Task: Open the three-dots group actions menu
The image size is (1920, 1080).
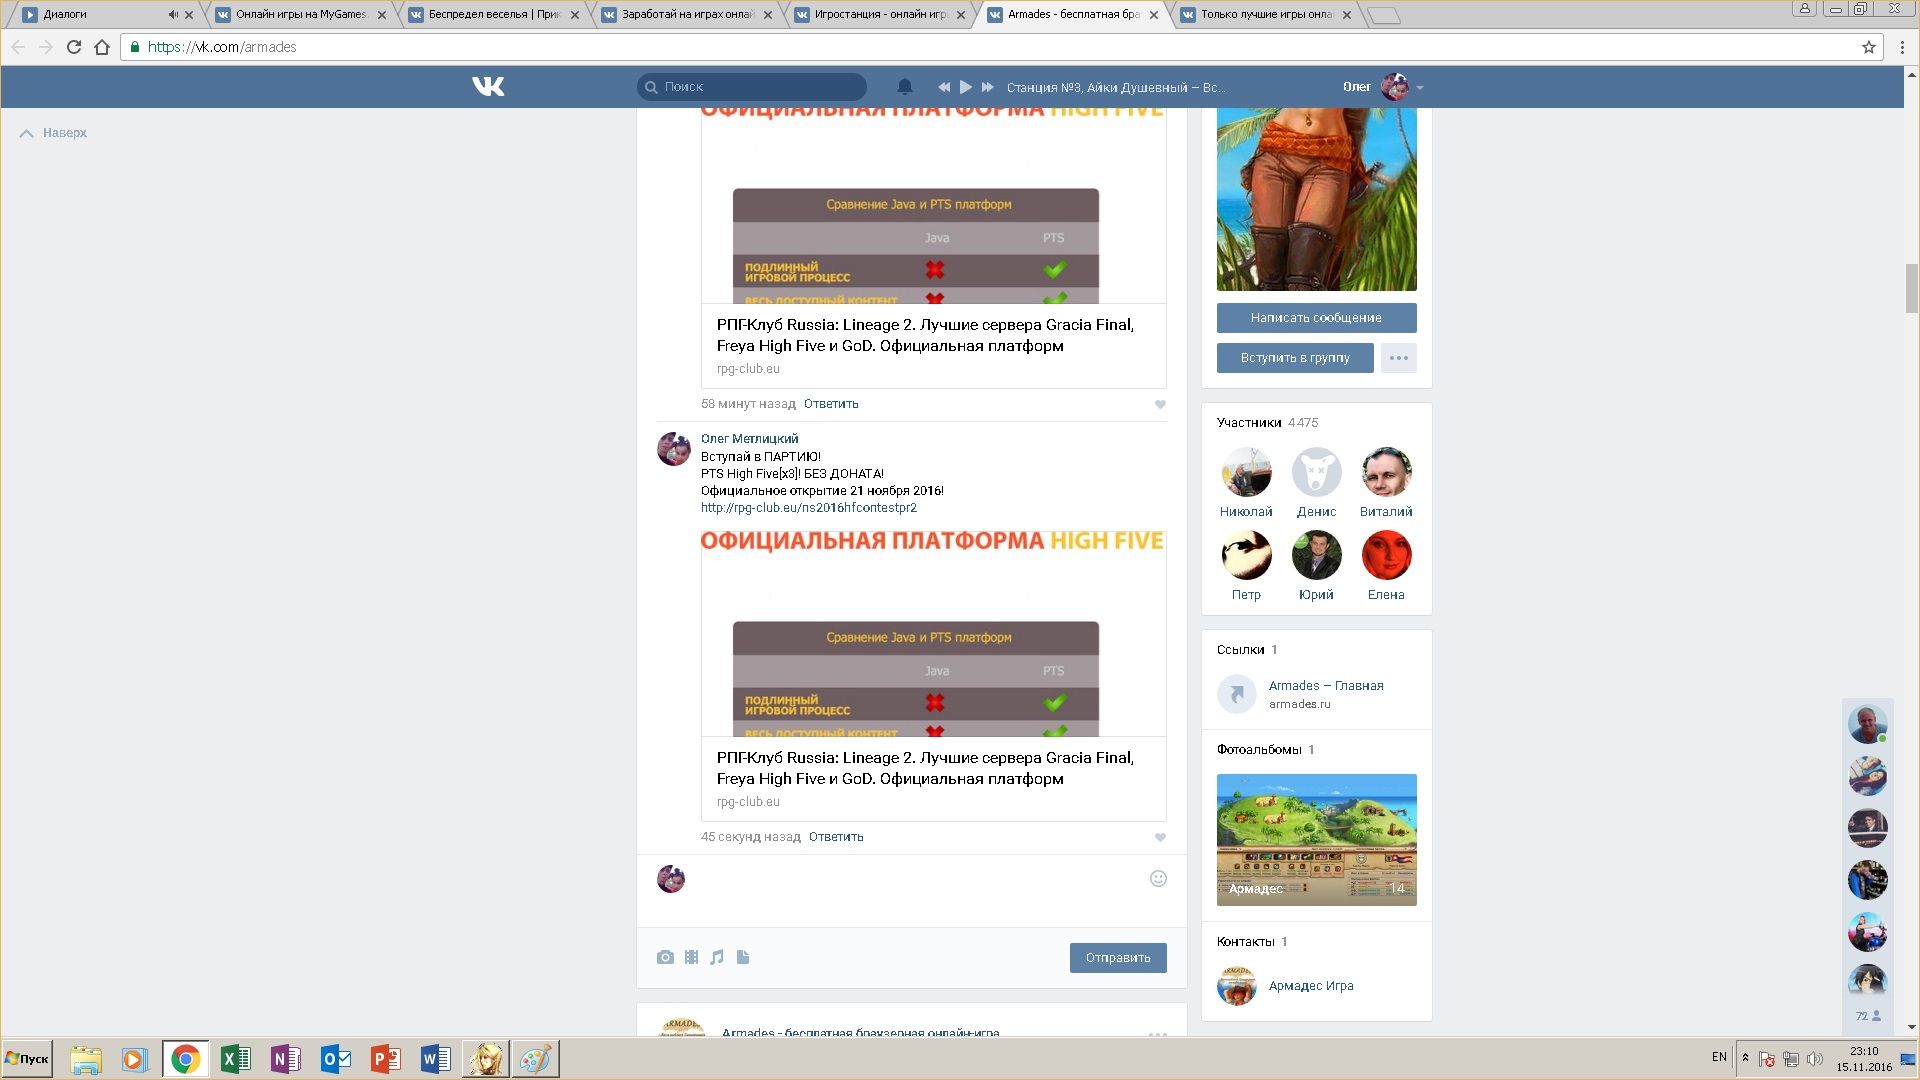Action: coord(1399,358)
